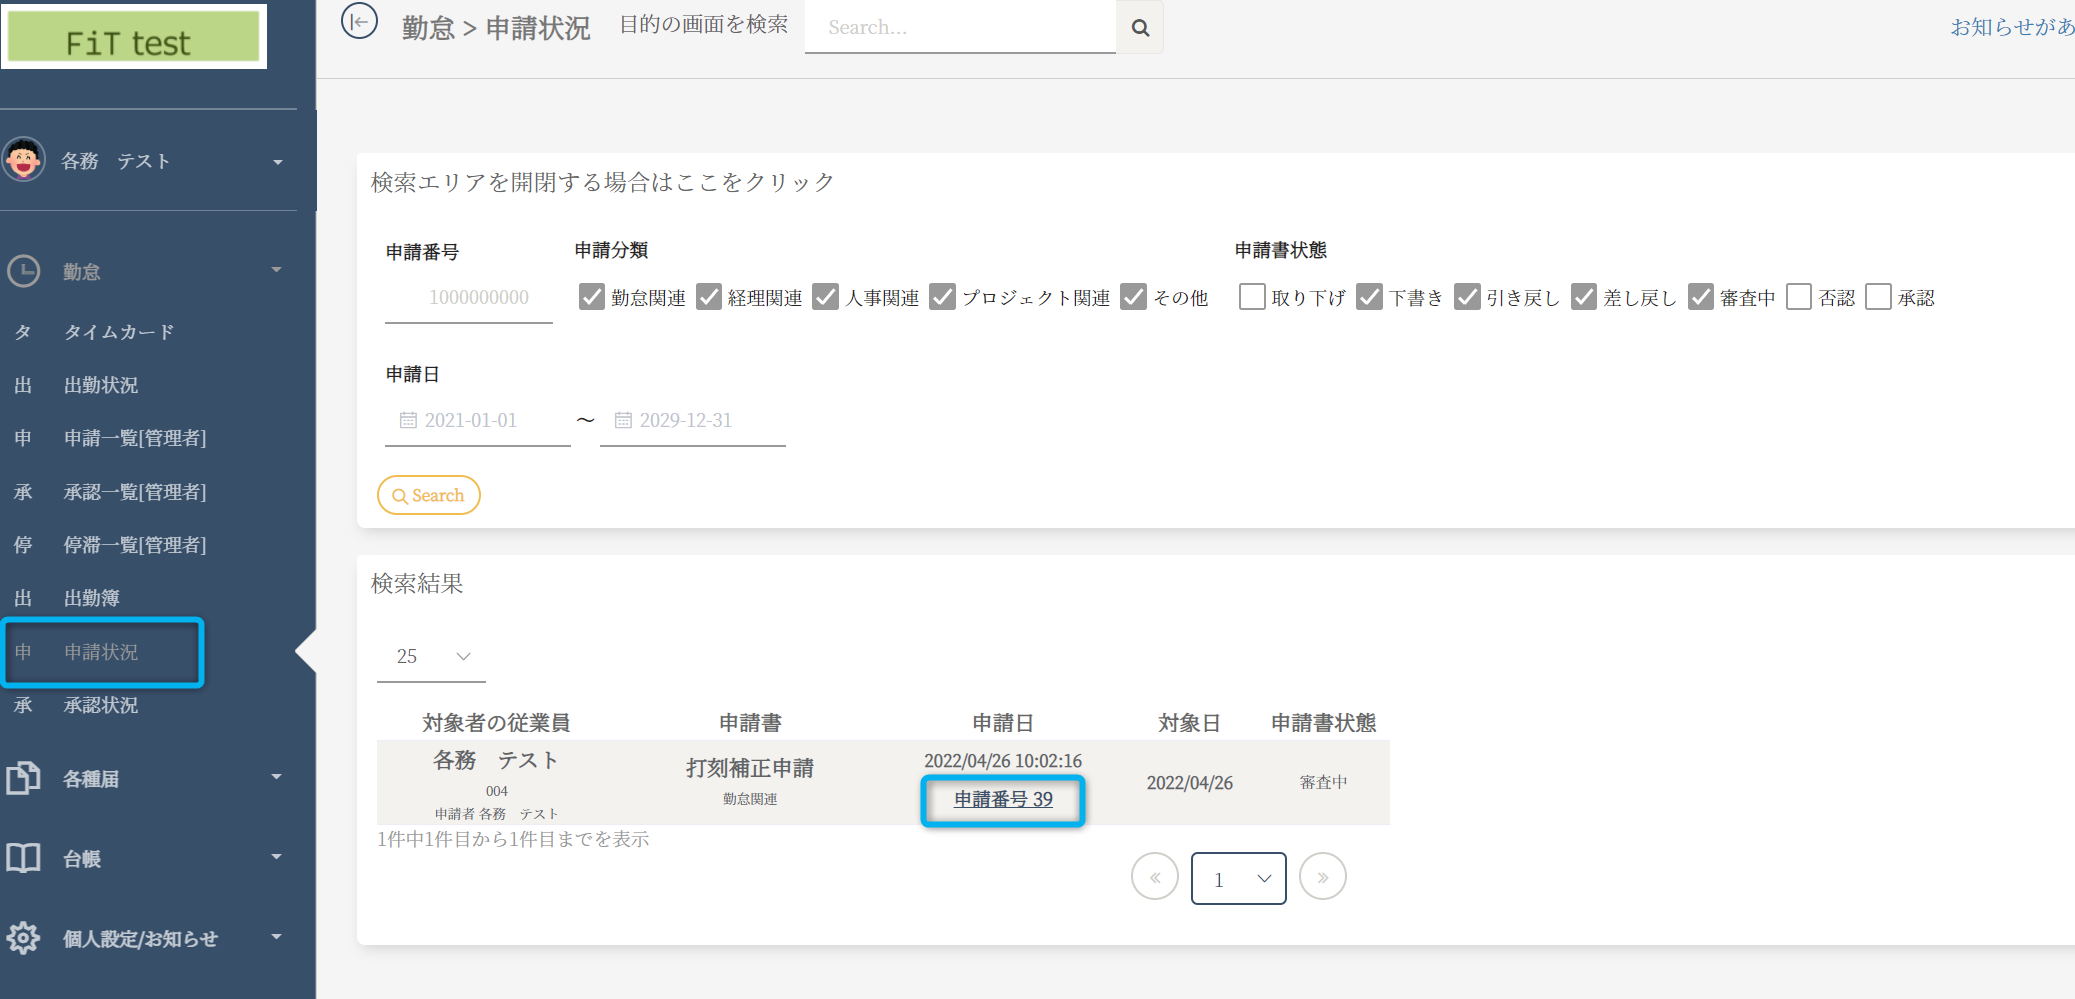
Task: Click the sidebar collapse arrow icon
Action: click(x=359, y=21)
